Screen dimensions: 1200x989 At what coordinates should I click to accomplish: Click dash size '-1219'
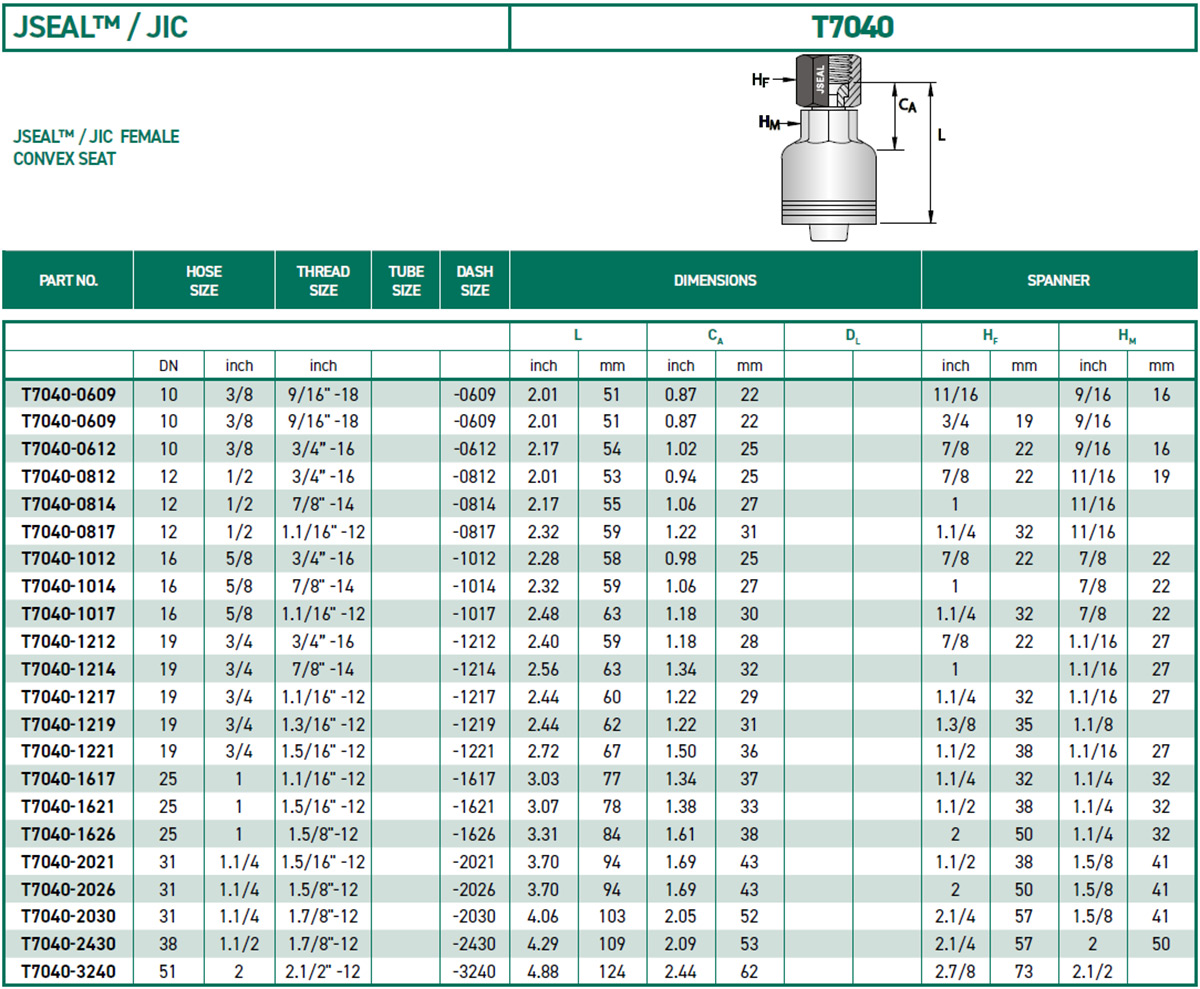[474, 724]
